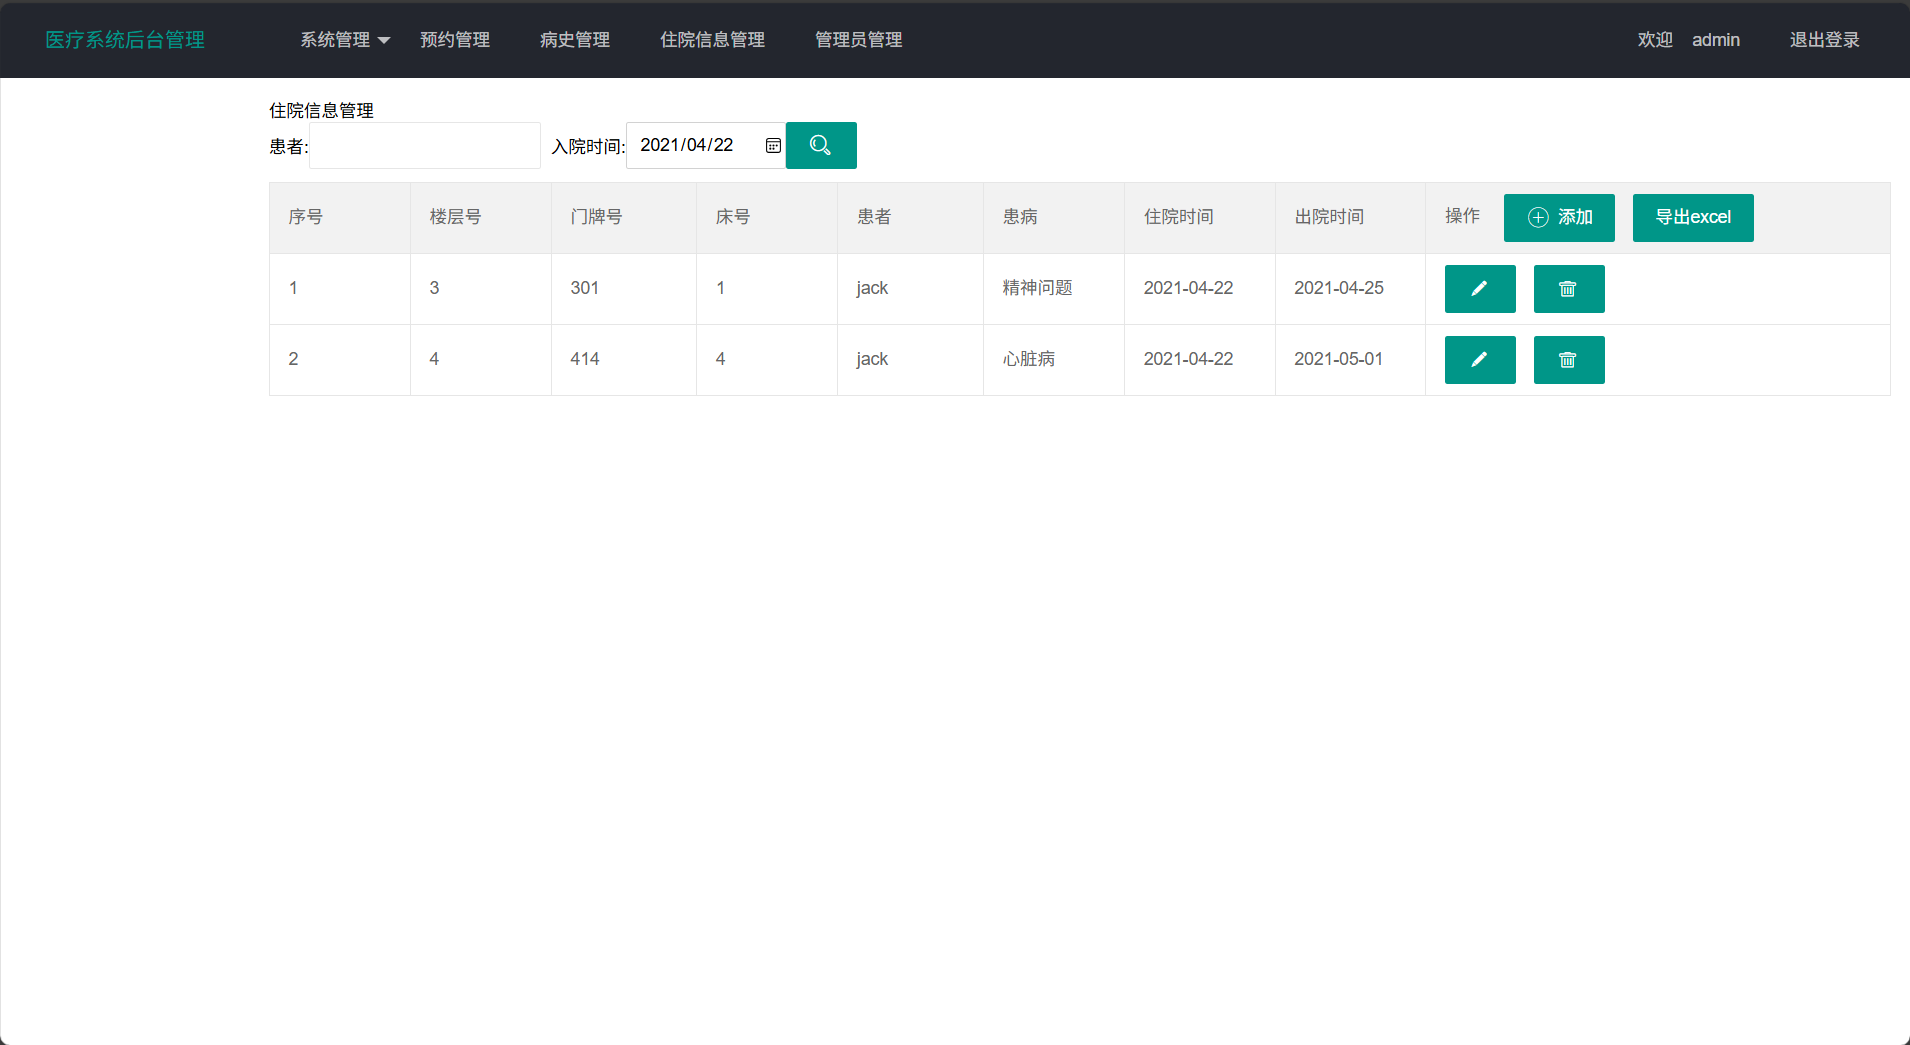The width and height of the screenshot is (1910, 1045).
Task: Click the 心脏病 cell in second row
Action: [1028, 359]
